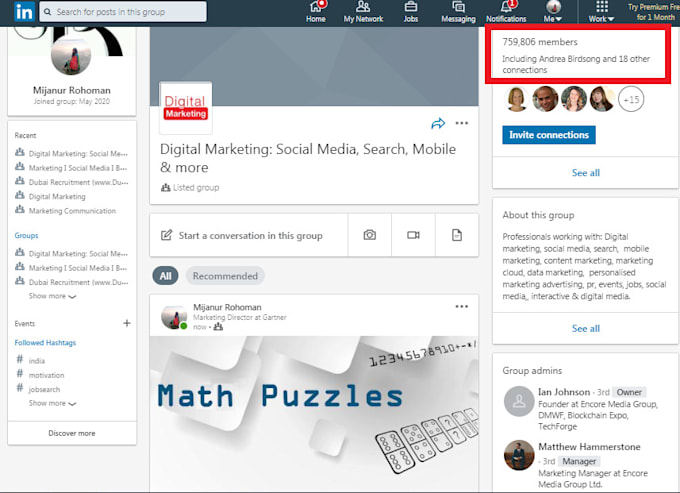Click See all under About this group
This screenshot has width=680, height=493.
click(x=585, y=329)
